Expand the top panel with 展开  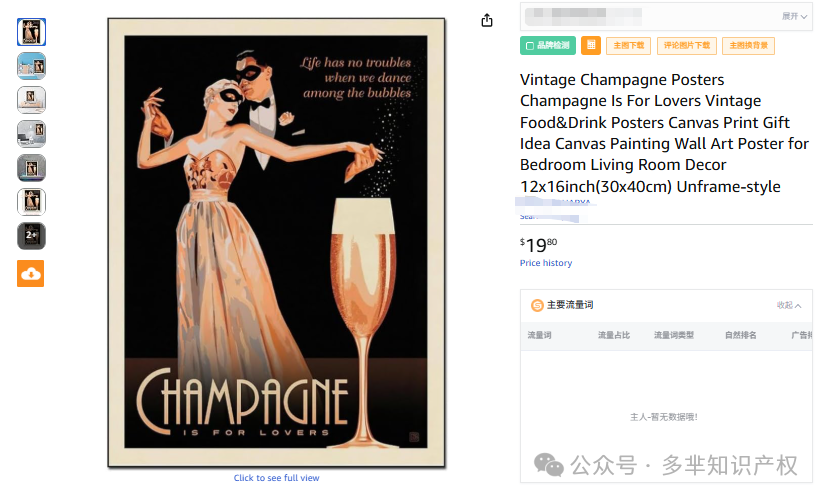click(x=794, y=17)
